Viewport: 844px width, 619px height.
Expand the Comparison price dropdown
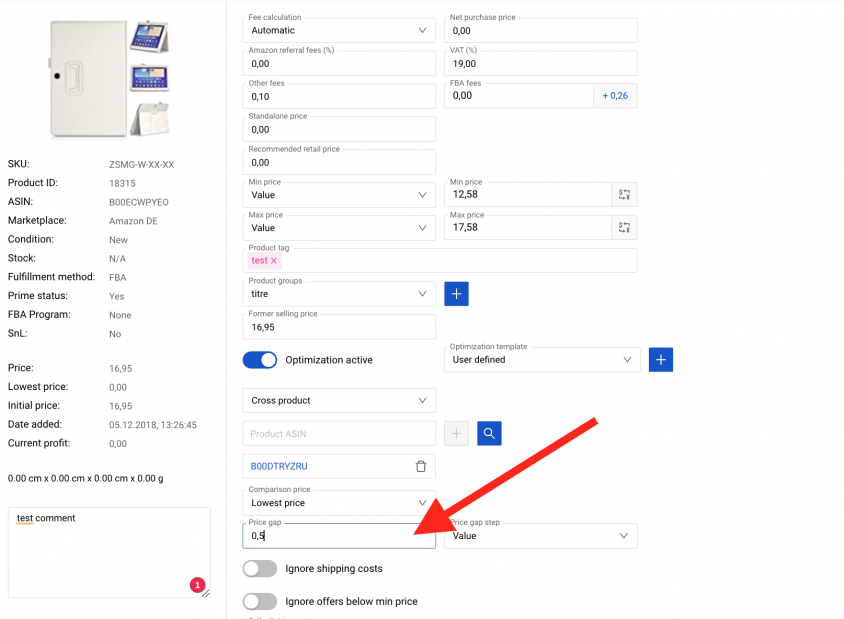339,503
